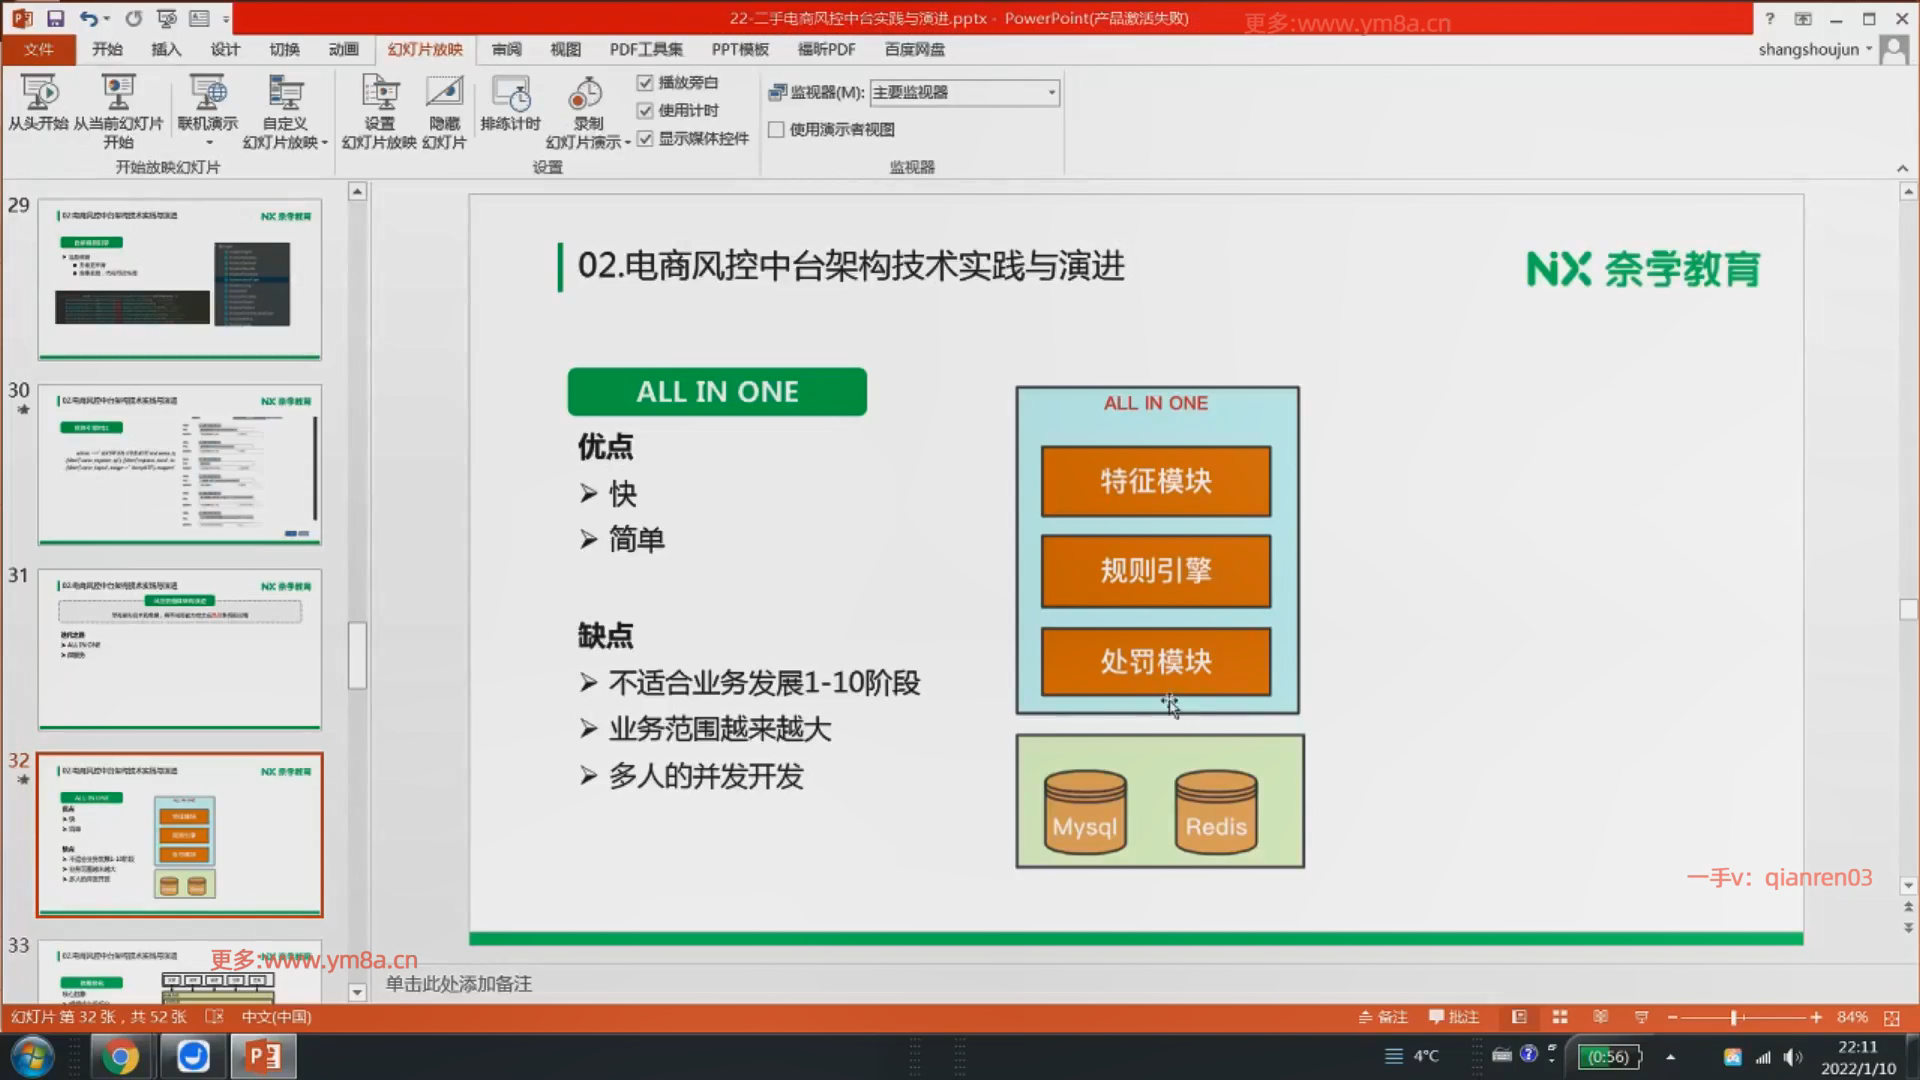This screenshot has width=1920, height=1080.
Task: Click Comments button in status bar
Action: tap(1453, 1017)
